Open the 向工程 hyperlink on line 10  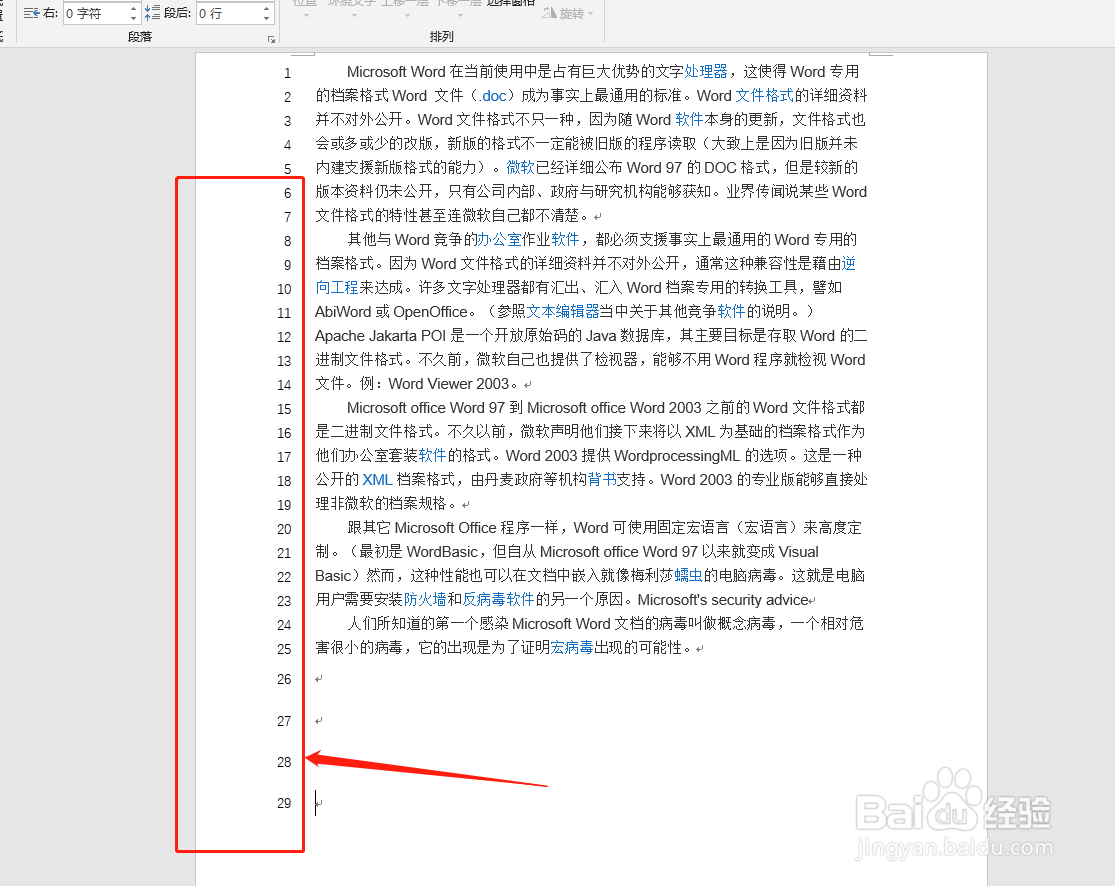(x=337, y=288)
